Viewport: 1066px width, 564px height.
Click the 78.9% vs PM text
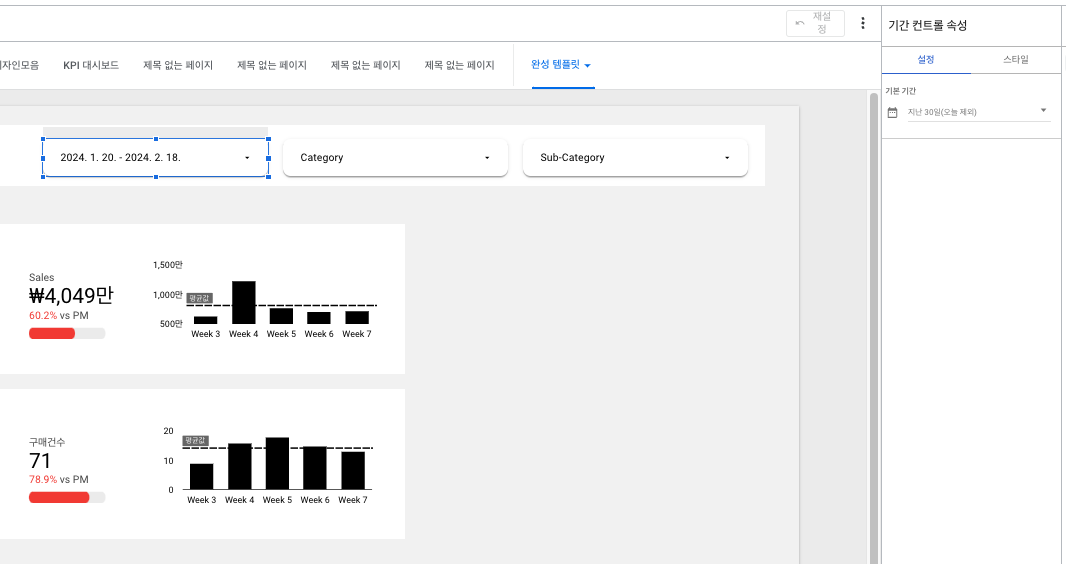click(x=58, y=479)
